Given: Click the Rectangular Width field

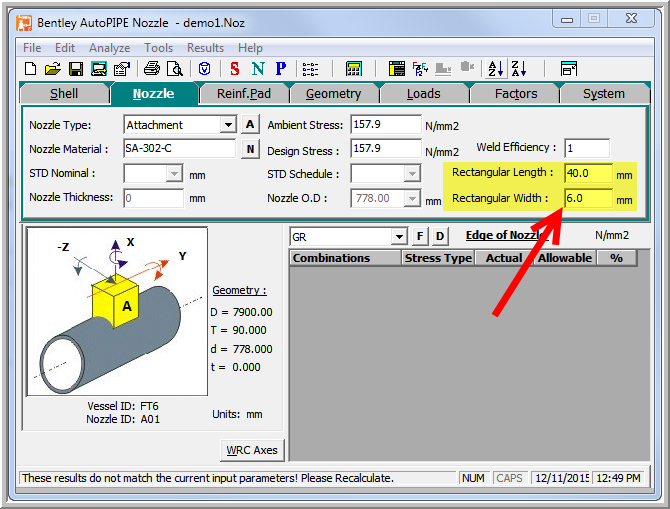Looking at the screenshot, I should click(x=588, y=198).
